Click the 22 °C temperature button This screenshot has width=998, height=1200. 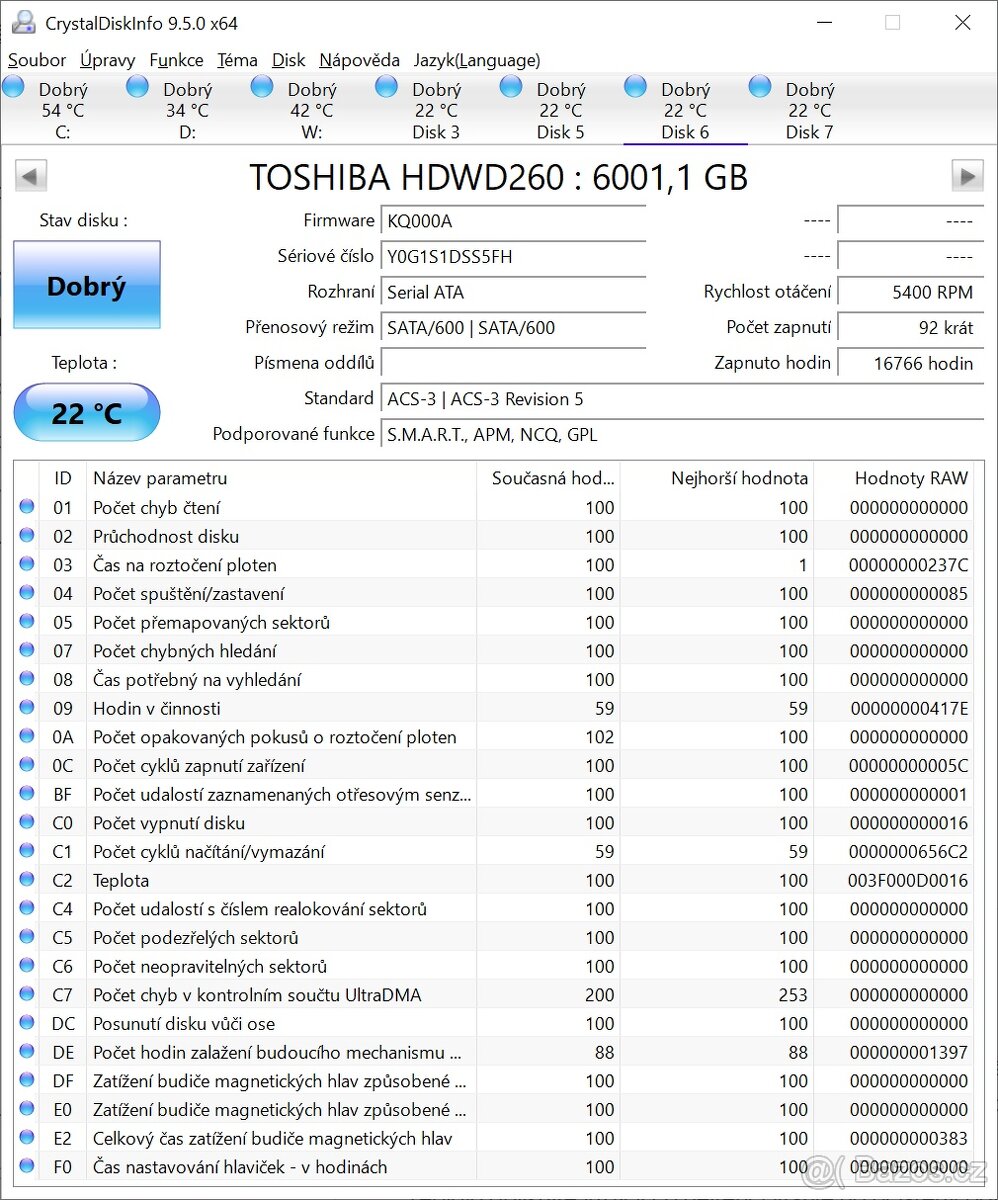[x=87, y=412]
